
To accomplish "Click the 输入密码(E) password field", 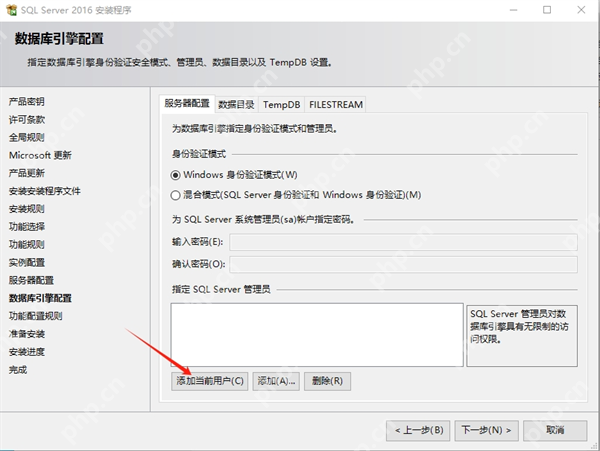I will pos(403,243).
